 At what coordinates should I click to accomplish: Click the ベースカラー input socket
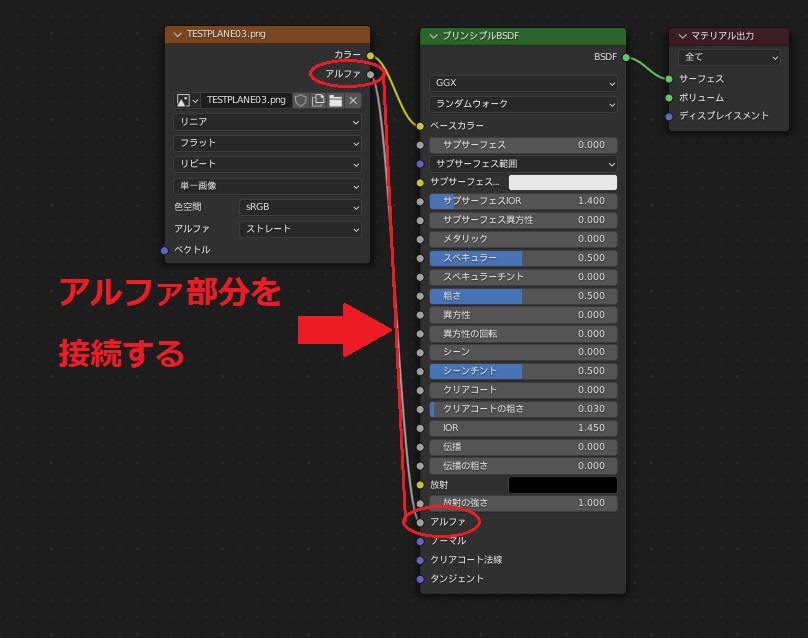coord(420,126)
